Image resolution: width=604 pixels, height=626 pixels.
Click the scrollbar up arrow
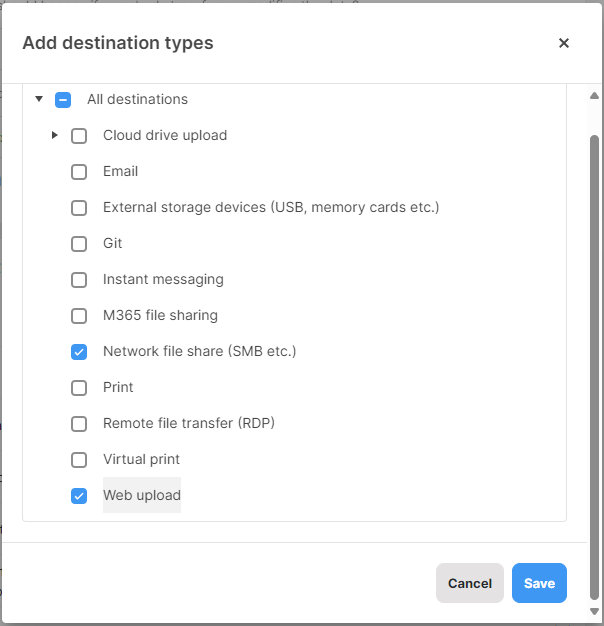coord(594,95)
